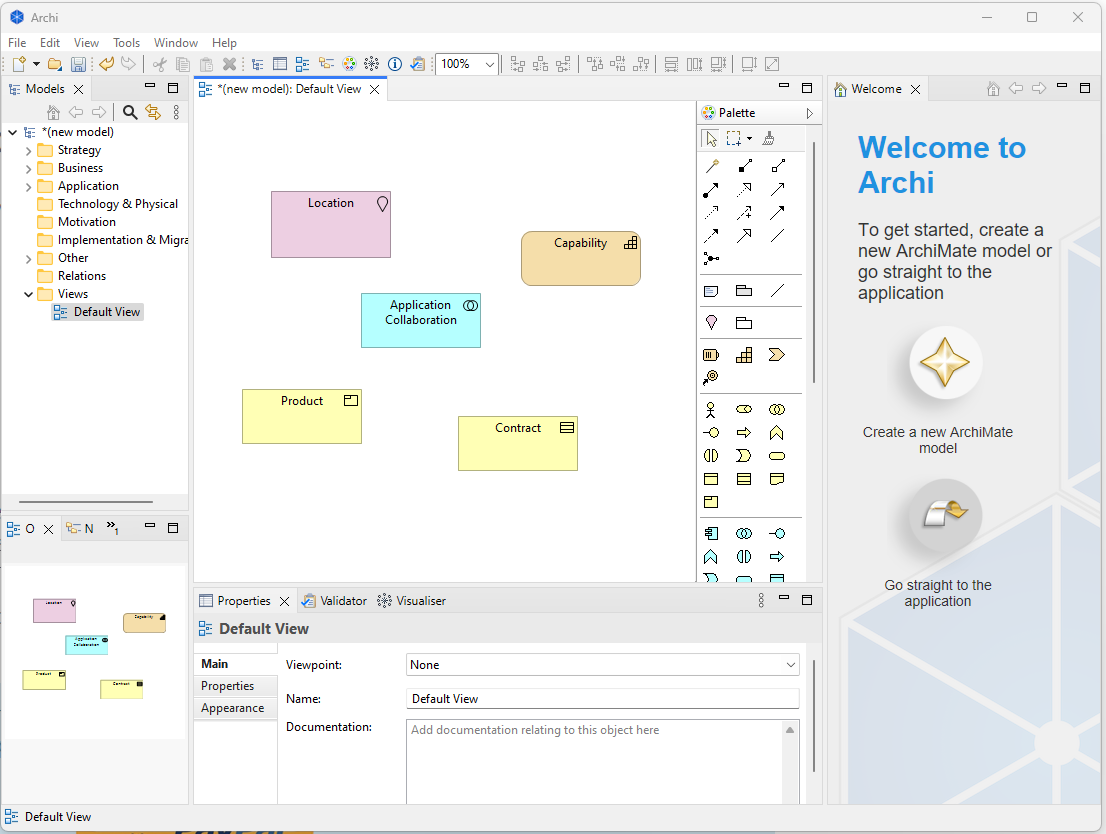Image resolution: width=1106 pixels, height=834 pixels.
Task: Click the Name input field
Action: [602, 699]
